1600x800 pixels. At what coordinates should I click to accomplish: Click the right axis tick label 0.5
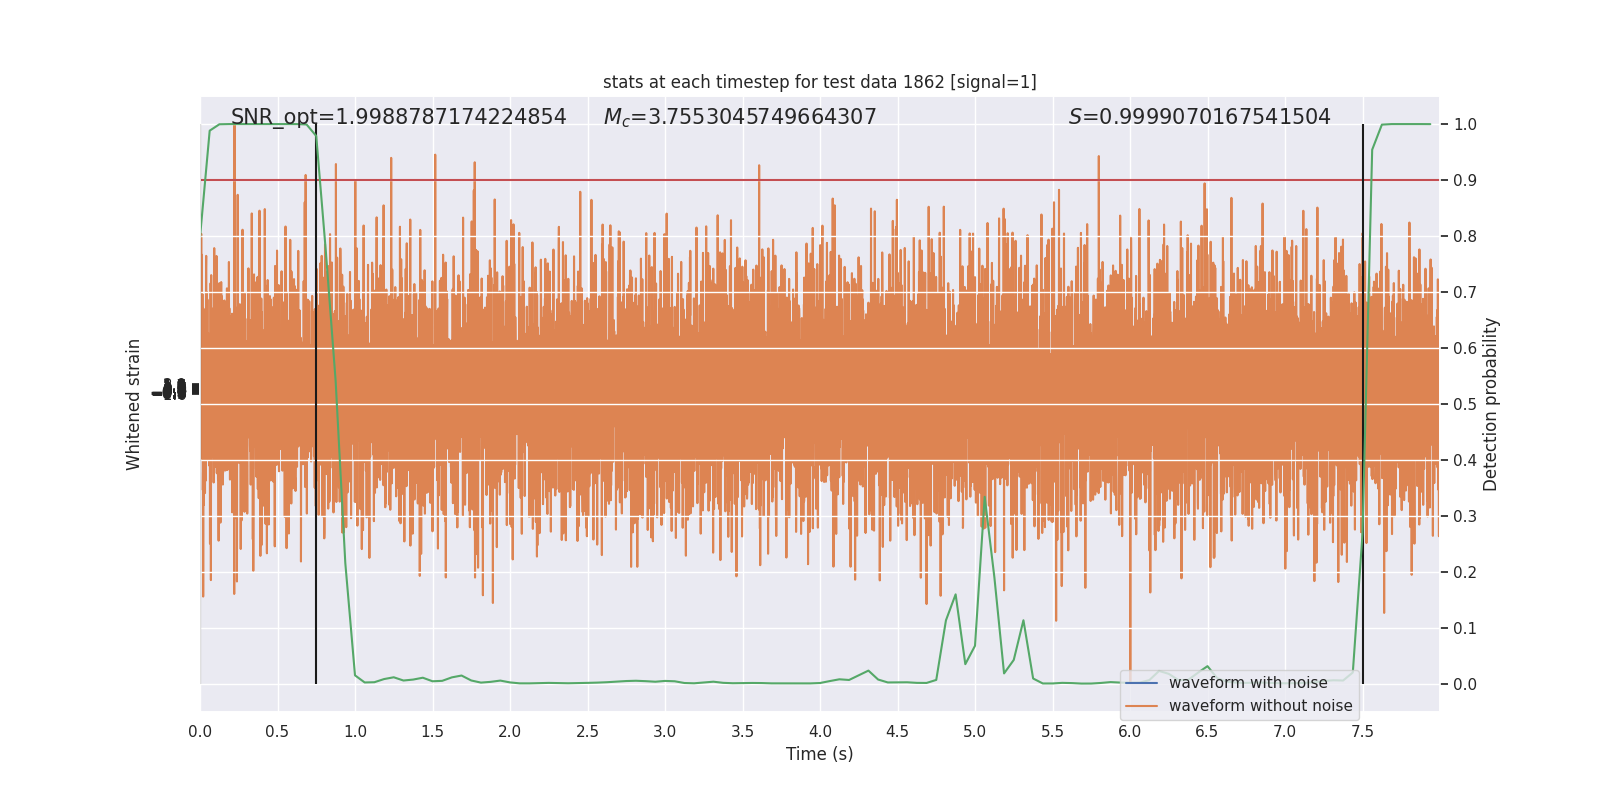coord(1465,405)
